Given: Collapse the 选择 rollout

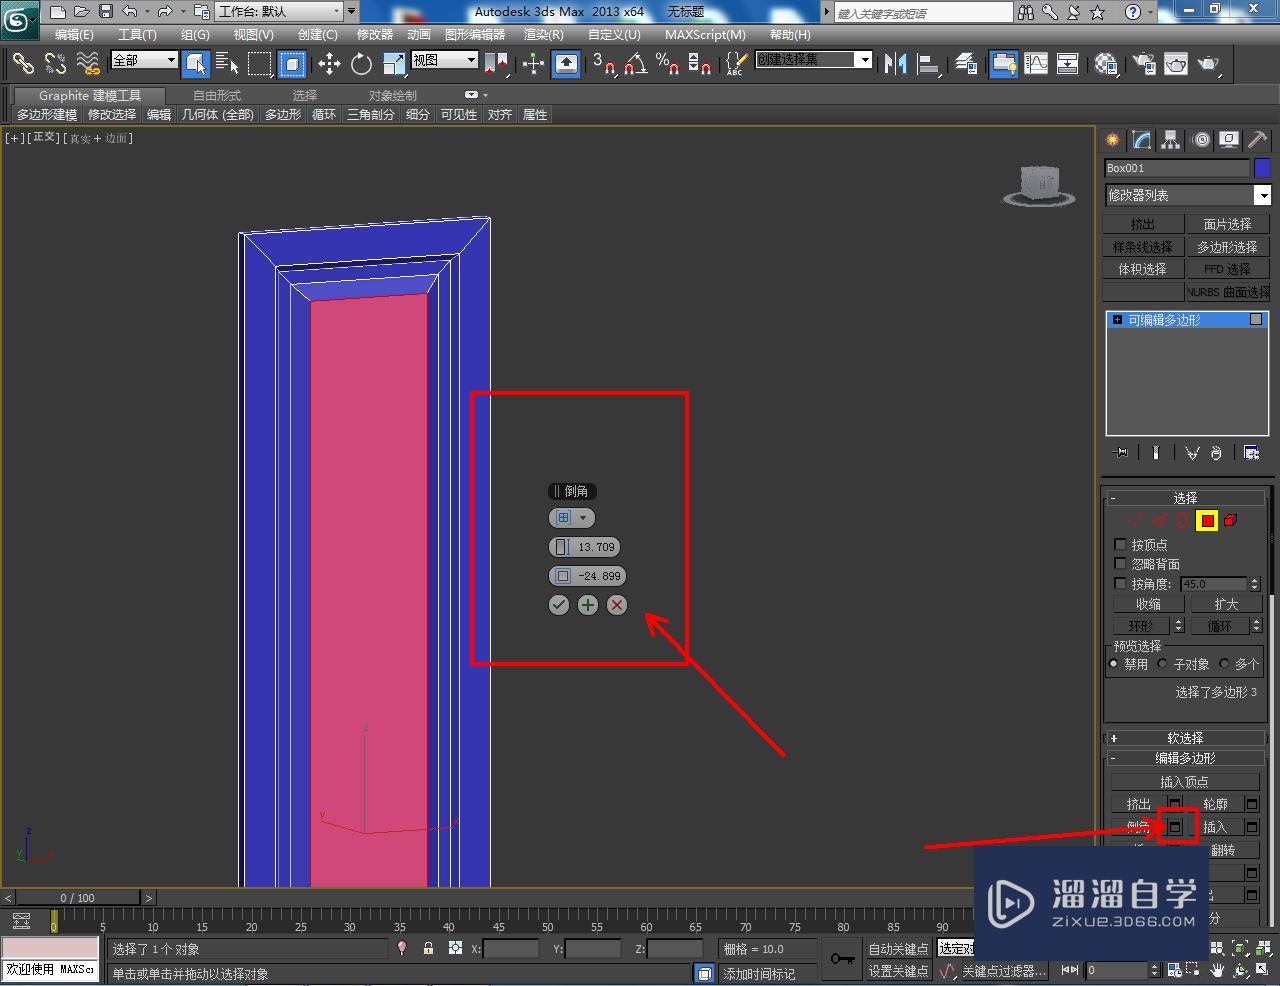Looking at the screenshot, I should (x=1185, y=497).
